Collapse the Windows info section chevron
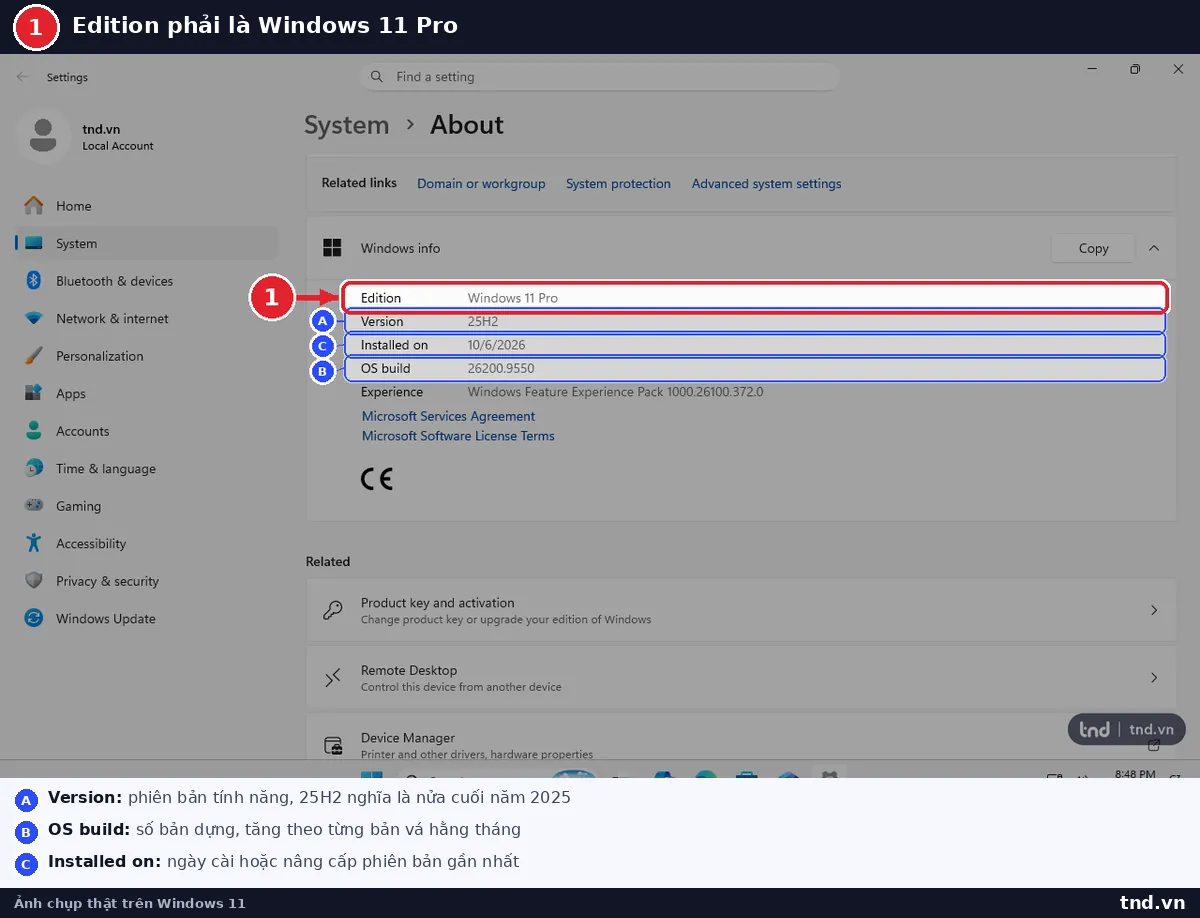Viewport: 1200px width, 918px height. [x=1154, y=248]
